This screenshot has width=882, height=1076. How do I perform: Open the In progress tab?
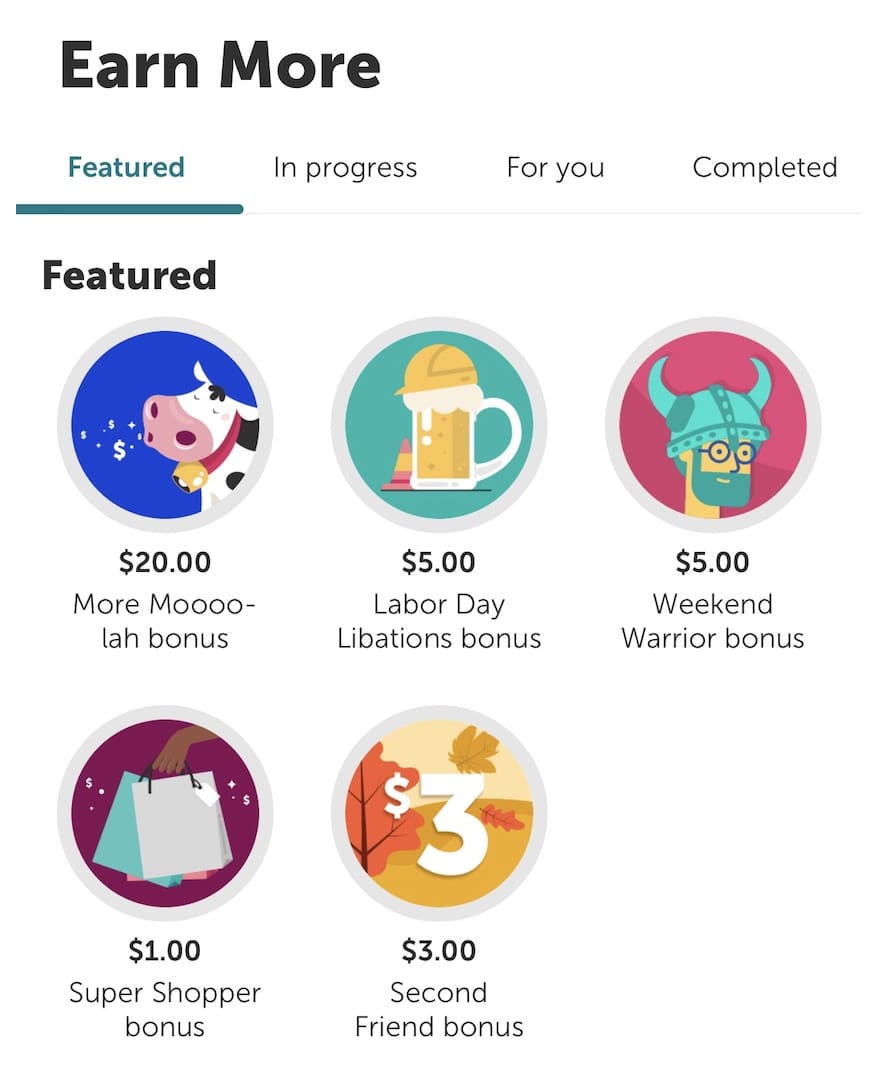[345, 167]
